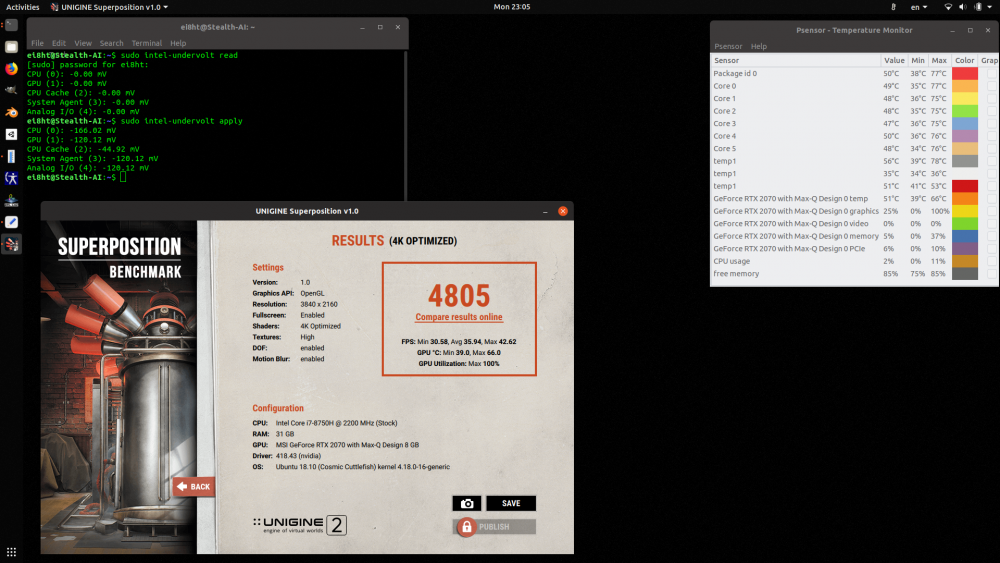The width and height of the screenshot is (1000, 563).
Task: Open the Terminal menu in terminal
Action: 147,43
